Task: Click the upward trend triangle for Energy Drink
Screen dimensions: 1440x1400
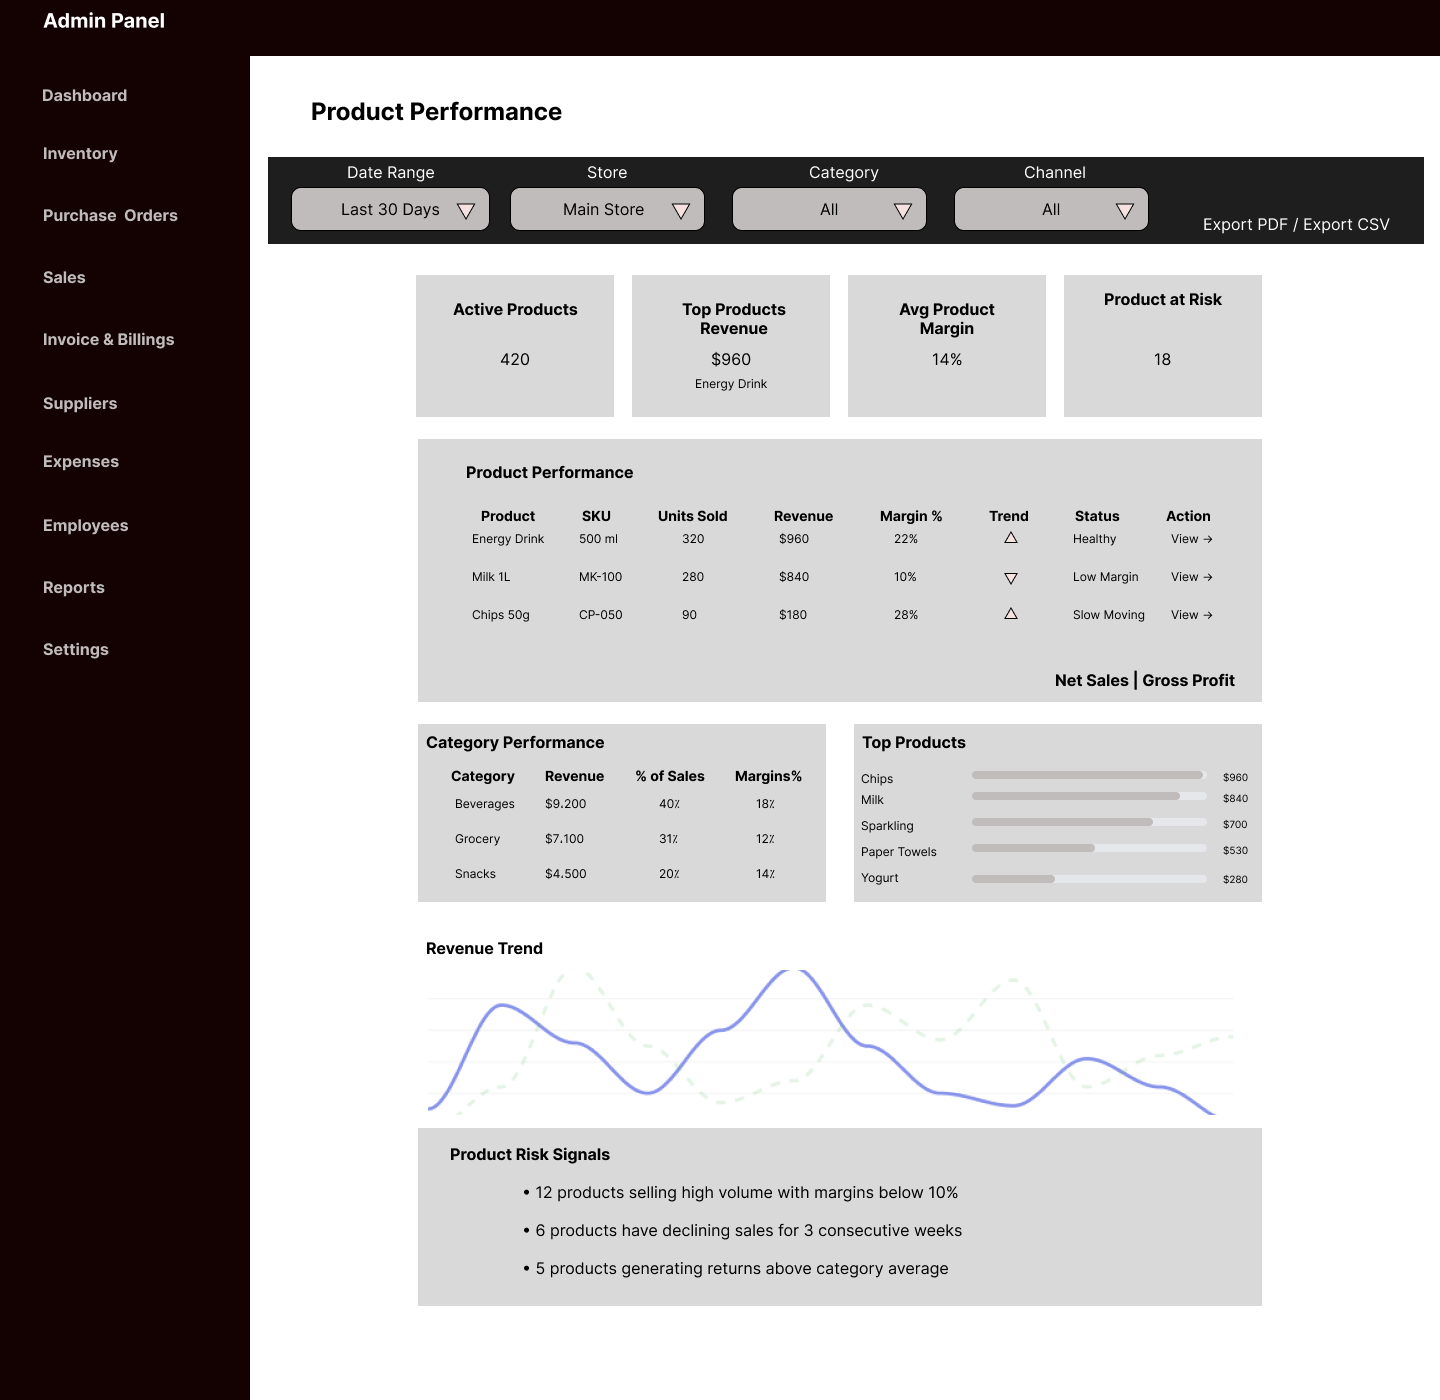Action: [1010, 538]
